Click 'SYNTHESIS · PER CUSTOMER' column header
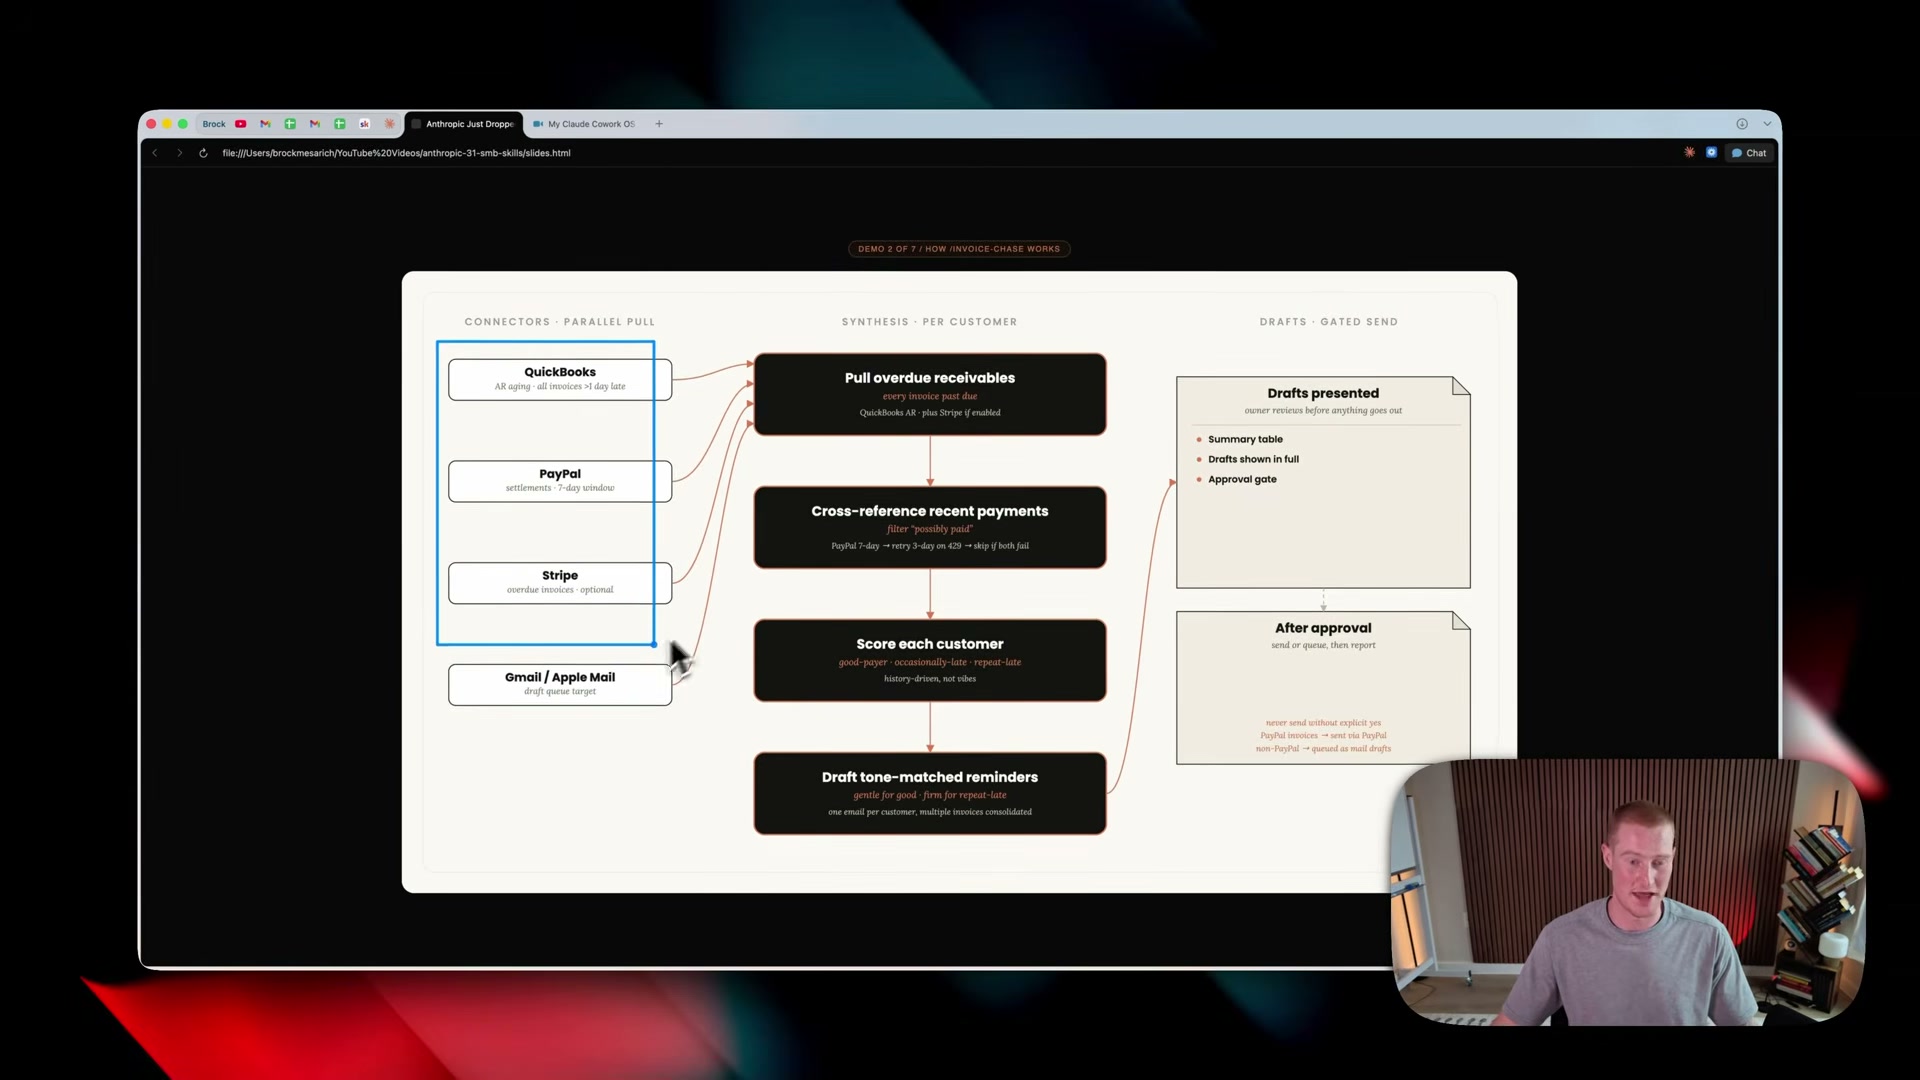This screenshot has height=1080, width=1920. pos(929,322)
